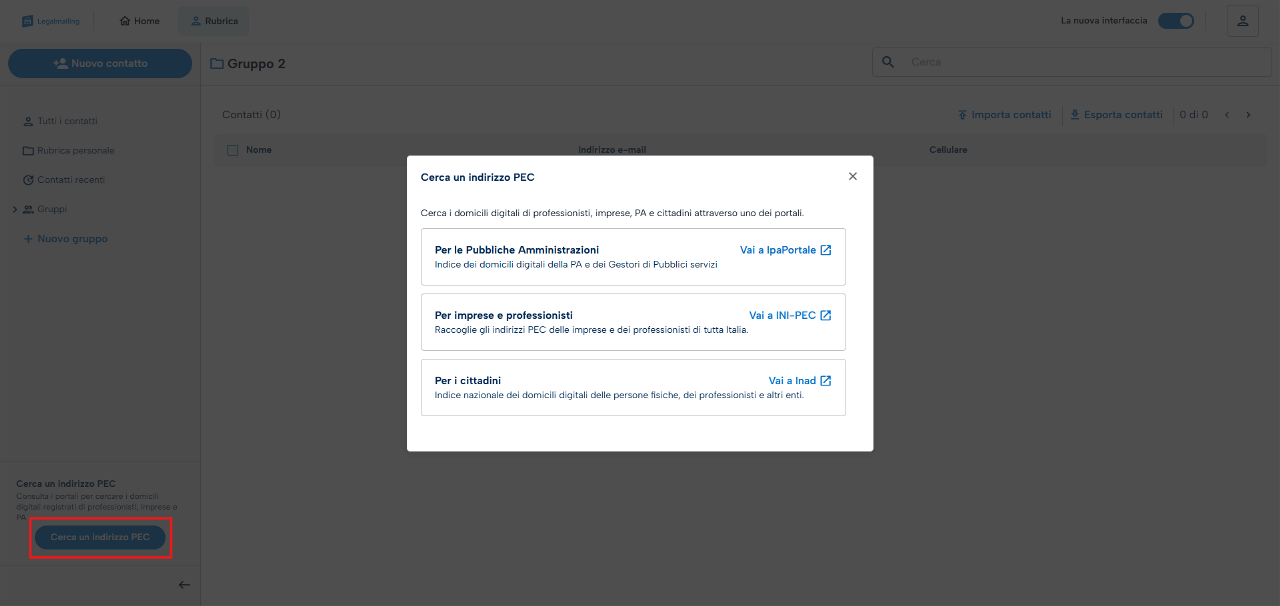Toggle La nuova interfaccia switch
This screenshot has height=606, width=1280.
click(x=1176, y=21)
